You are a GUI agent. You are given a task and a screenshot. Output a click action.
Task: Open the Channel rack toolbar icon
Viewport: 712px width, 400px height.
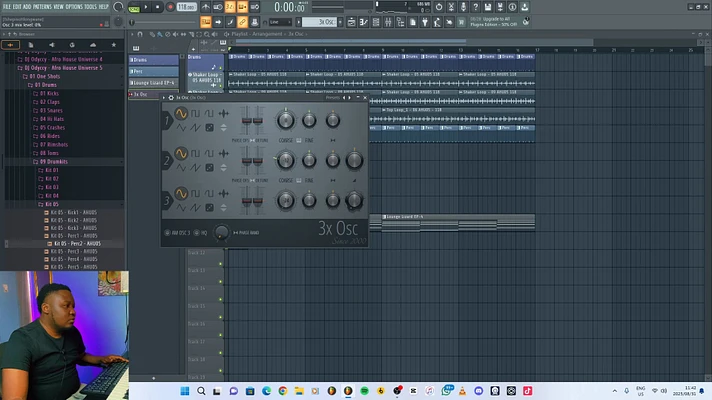[x=376, y=22]
